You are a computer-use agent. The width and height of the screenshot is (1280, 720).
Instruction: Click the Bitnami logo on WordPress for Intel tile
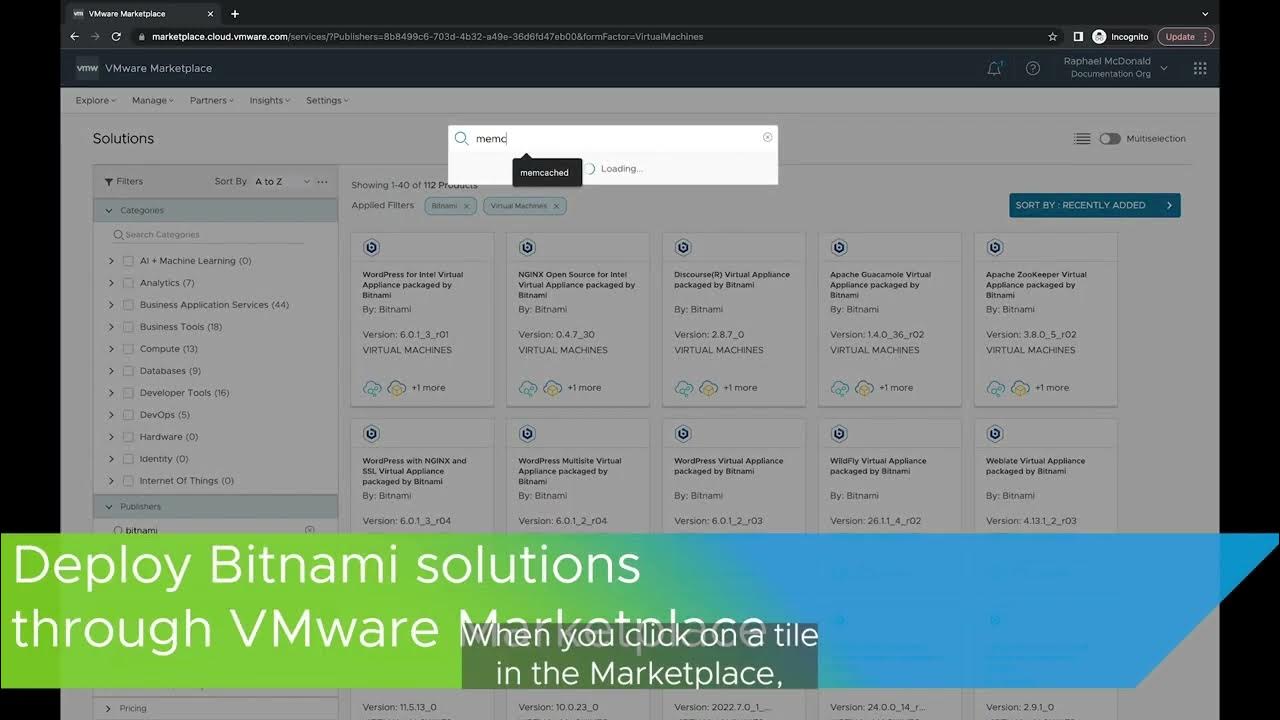371,248
